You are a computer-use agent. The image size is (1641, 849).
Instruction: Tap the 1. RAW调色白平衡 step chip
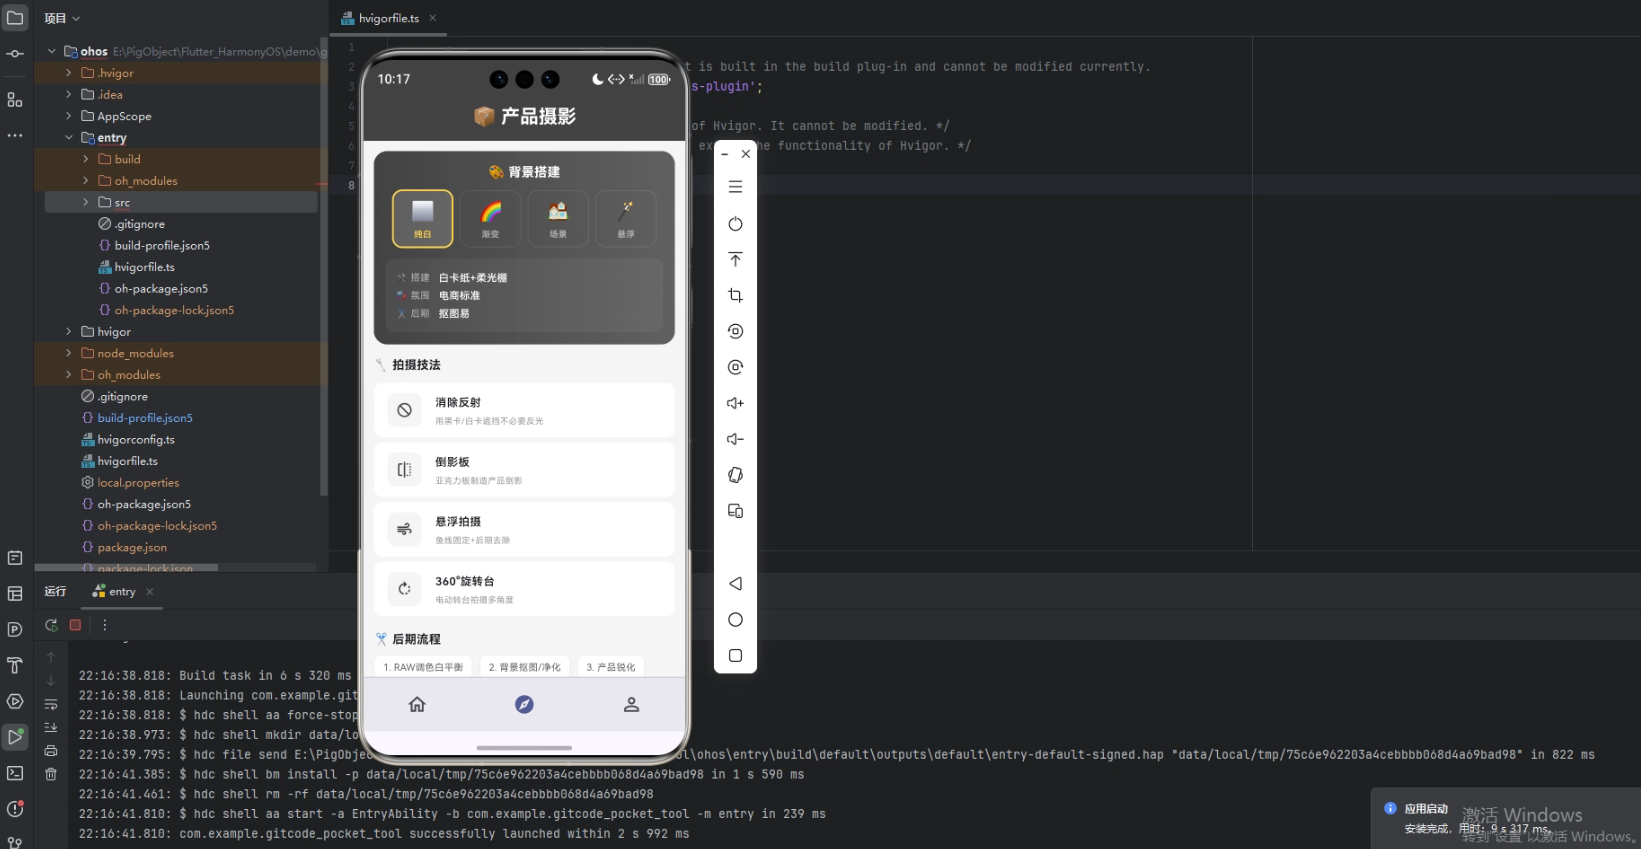point(423,667)
